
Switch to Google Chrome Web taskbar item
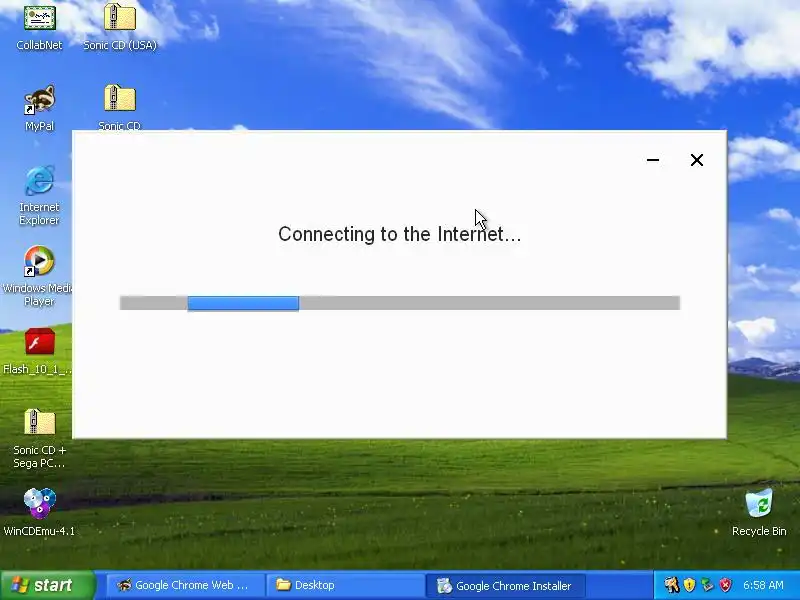[186, 586]
